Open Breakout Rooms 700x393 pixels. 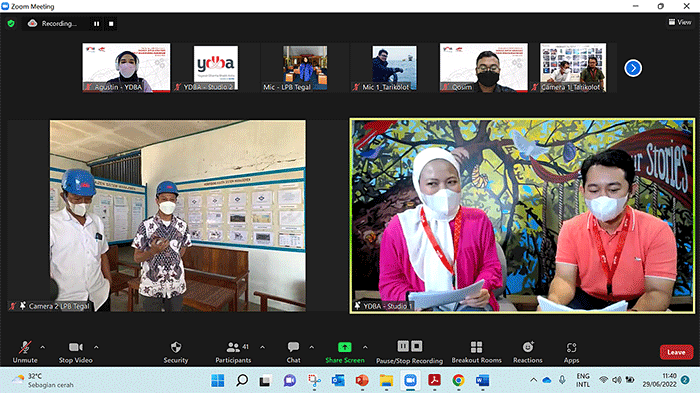pos(476,352)
